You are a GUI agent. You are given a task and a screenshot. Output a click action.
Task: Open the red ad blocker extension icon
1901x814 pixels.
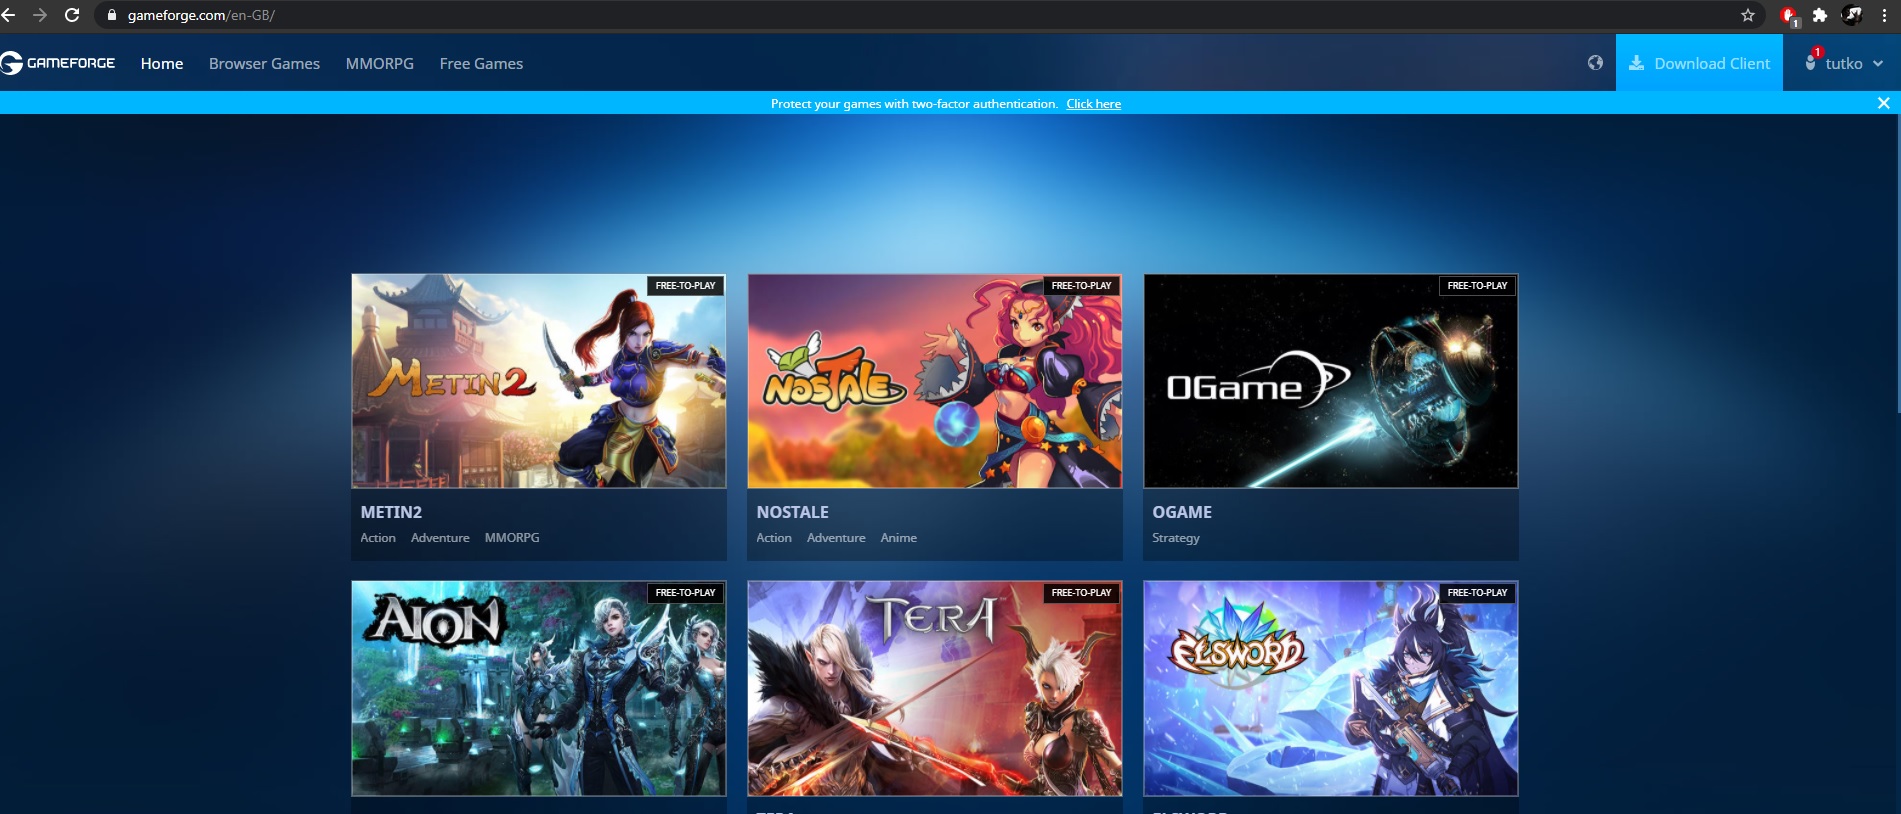point(1789,15)
